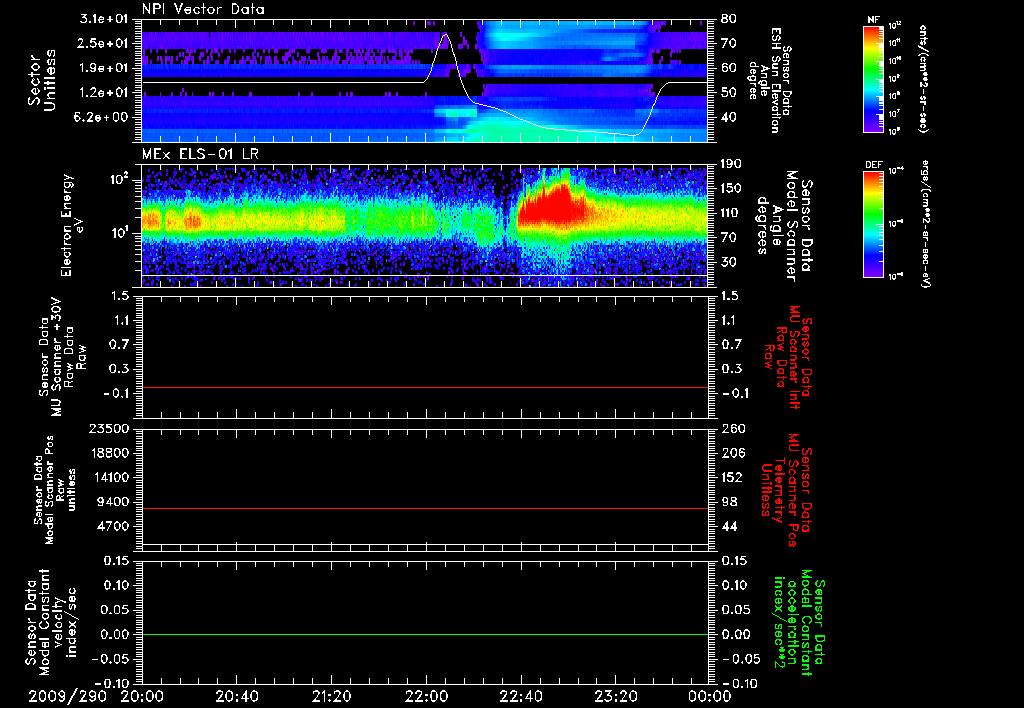Click the 3.1e+01 sector tick label
Screen dimensions: 1024x708
(x=105, y=19)
